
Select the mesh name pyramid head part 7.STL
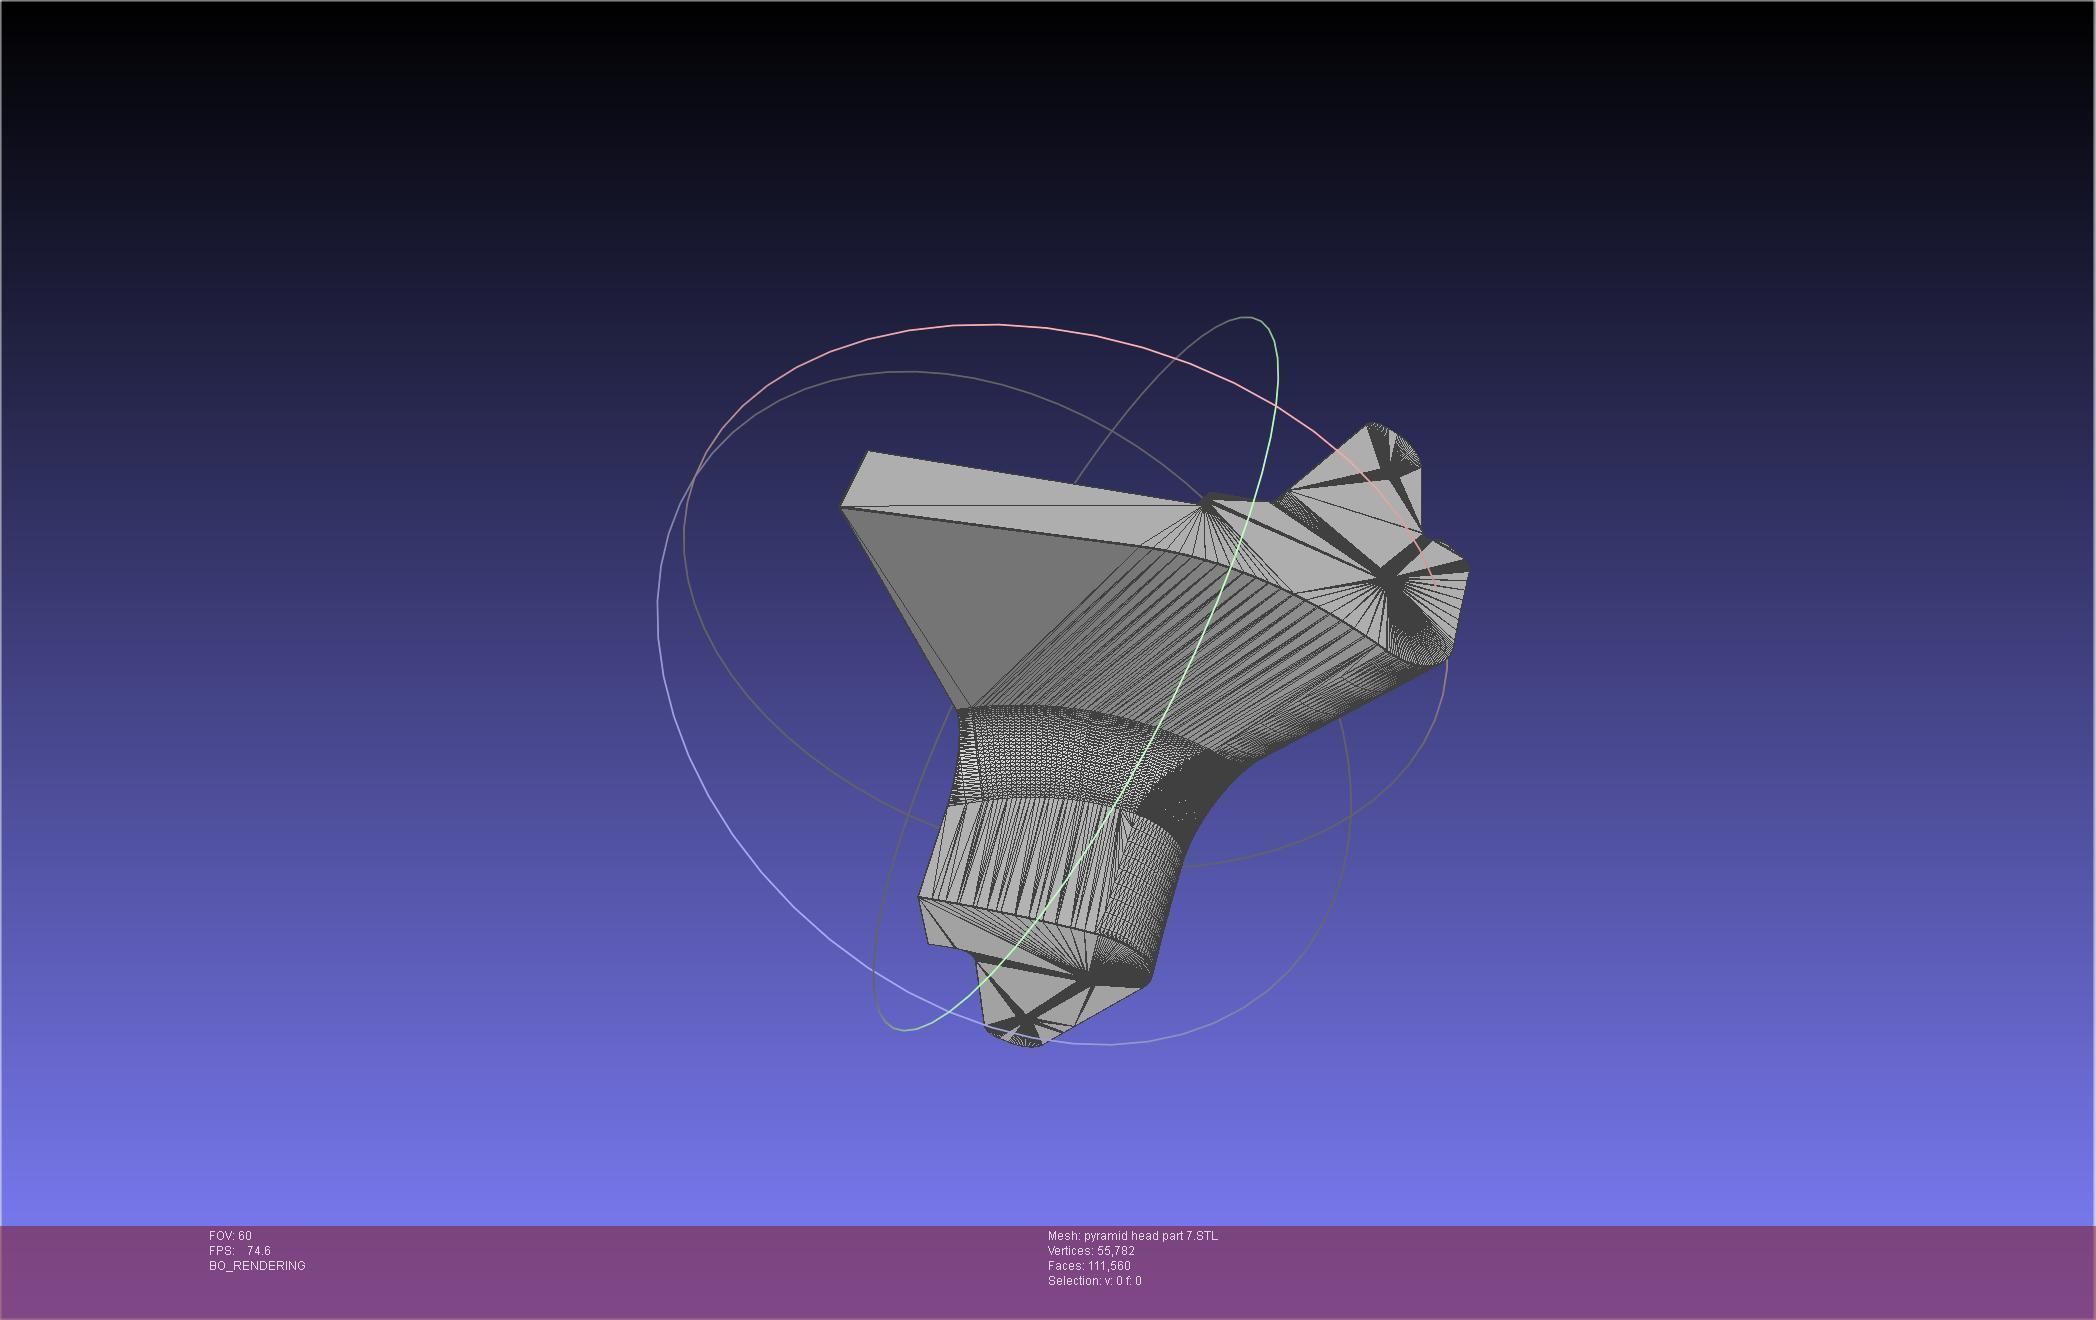1150,1236
